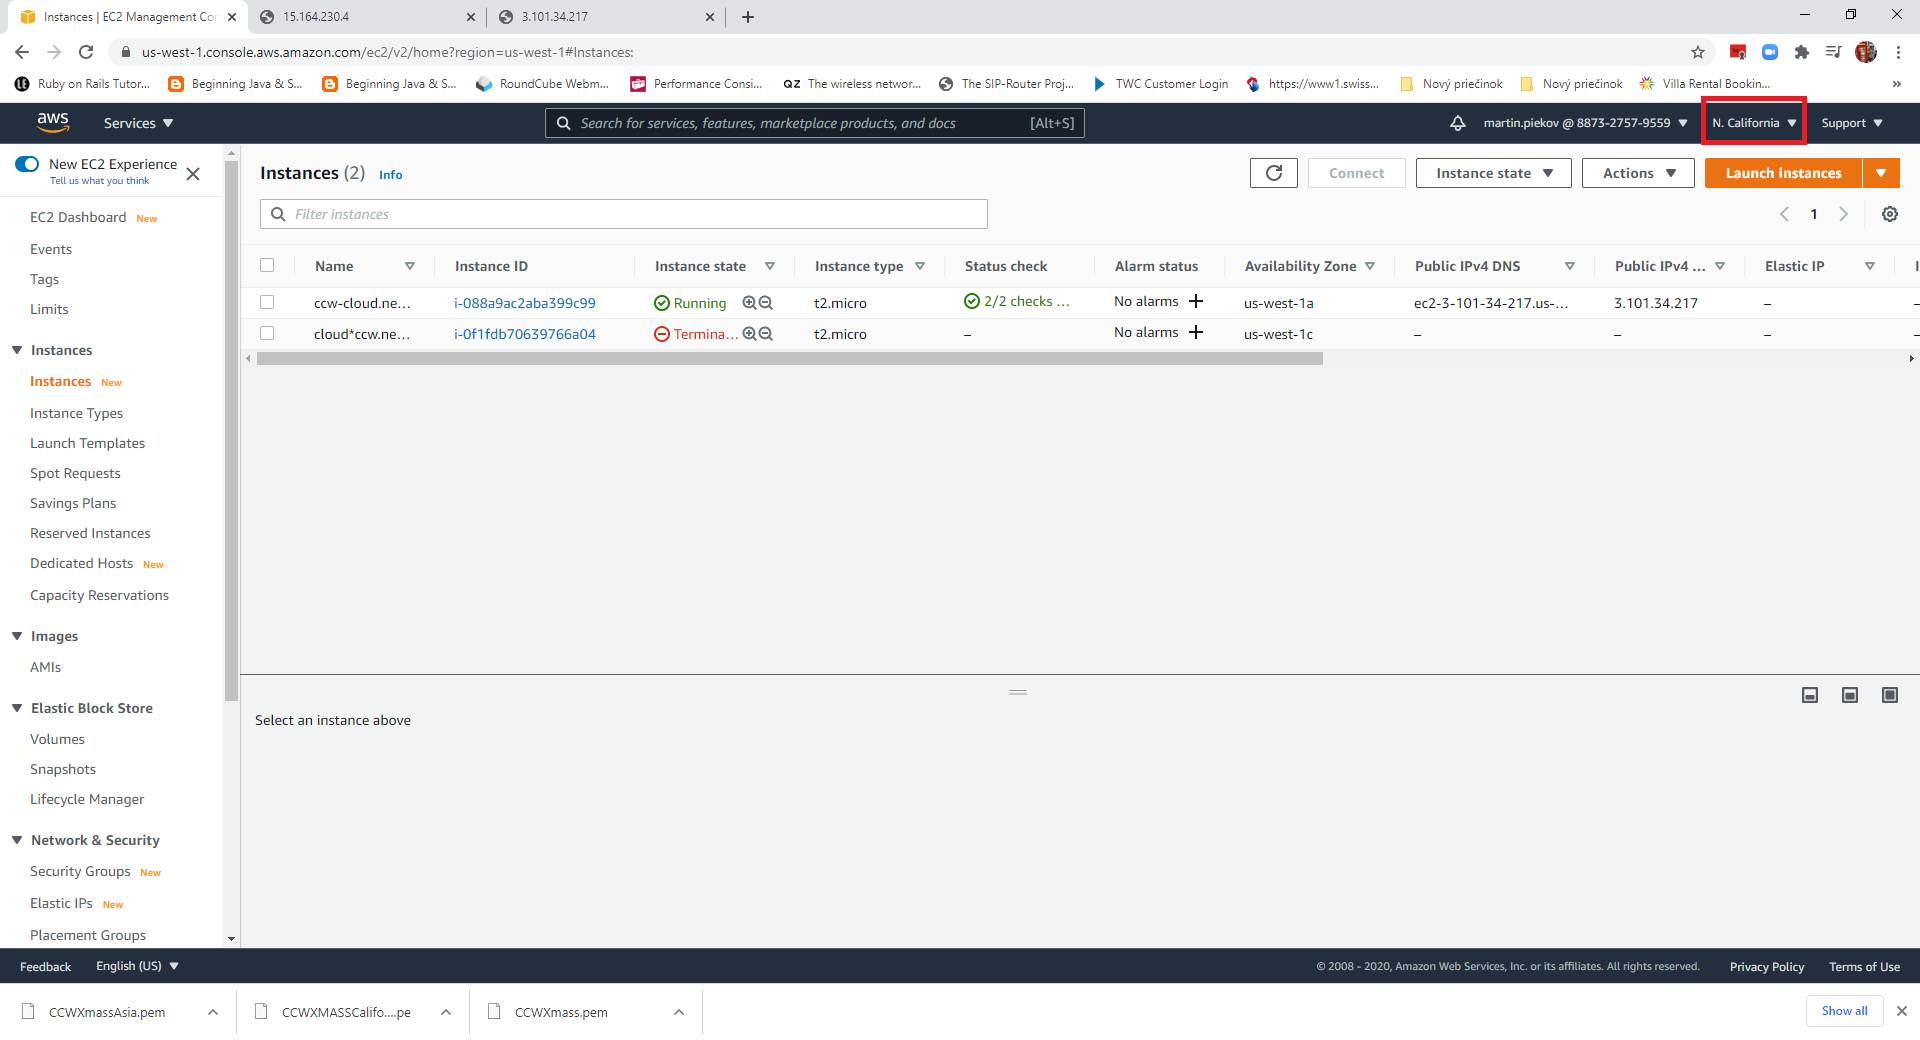1920x1040 pixels.
Task: Check the ccw-cloud instance row checkbox
Action: point(267,302)
